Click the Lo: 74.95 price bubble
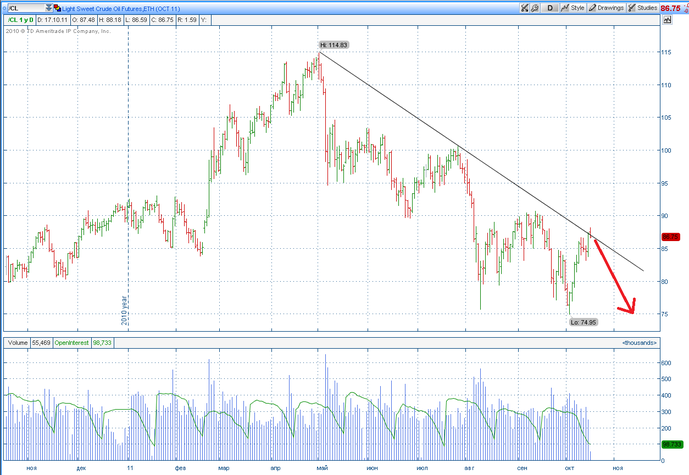This screenshot has height=475, width=689. tap(584, 322)
